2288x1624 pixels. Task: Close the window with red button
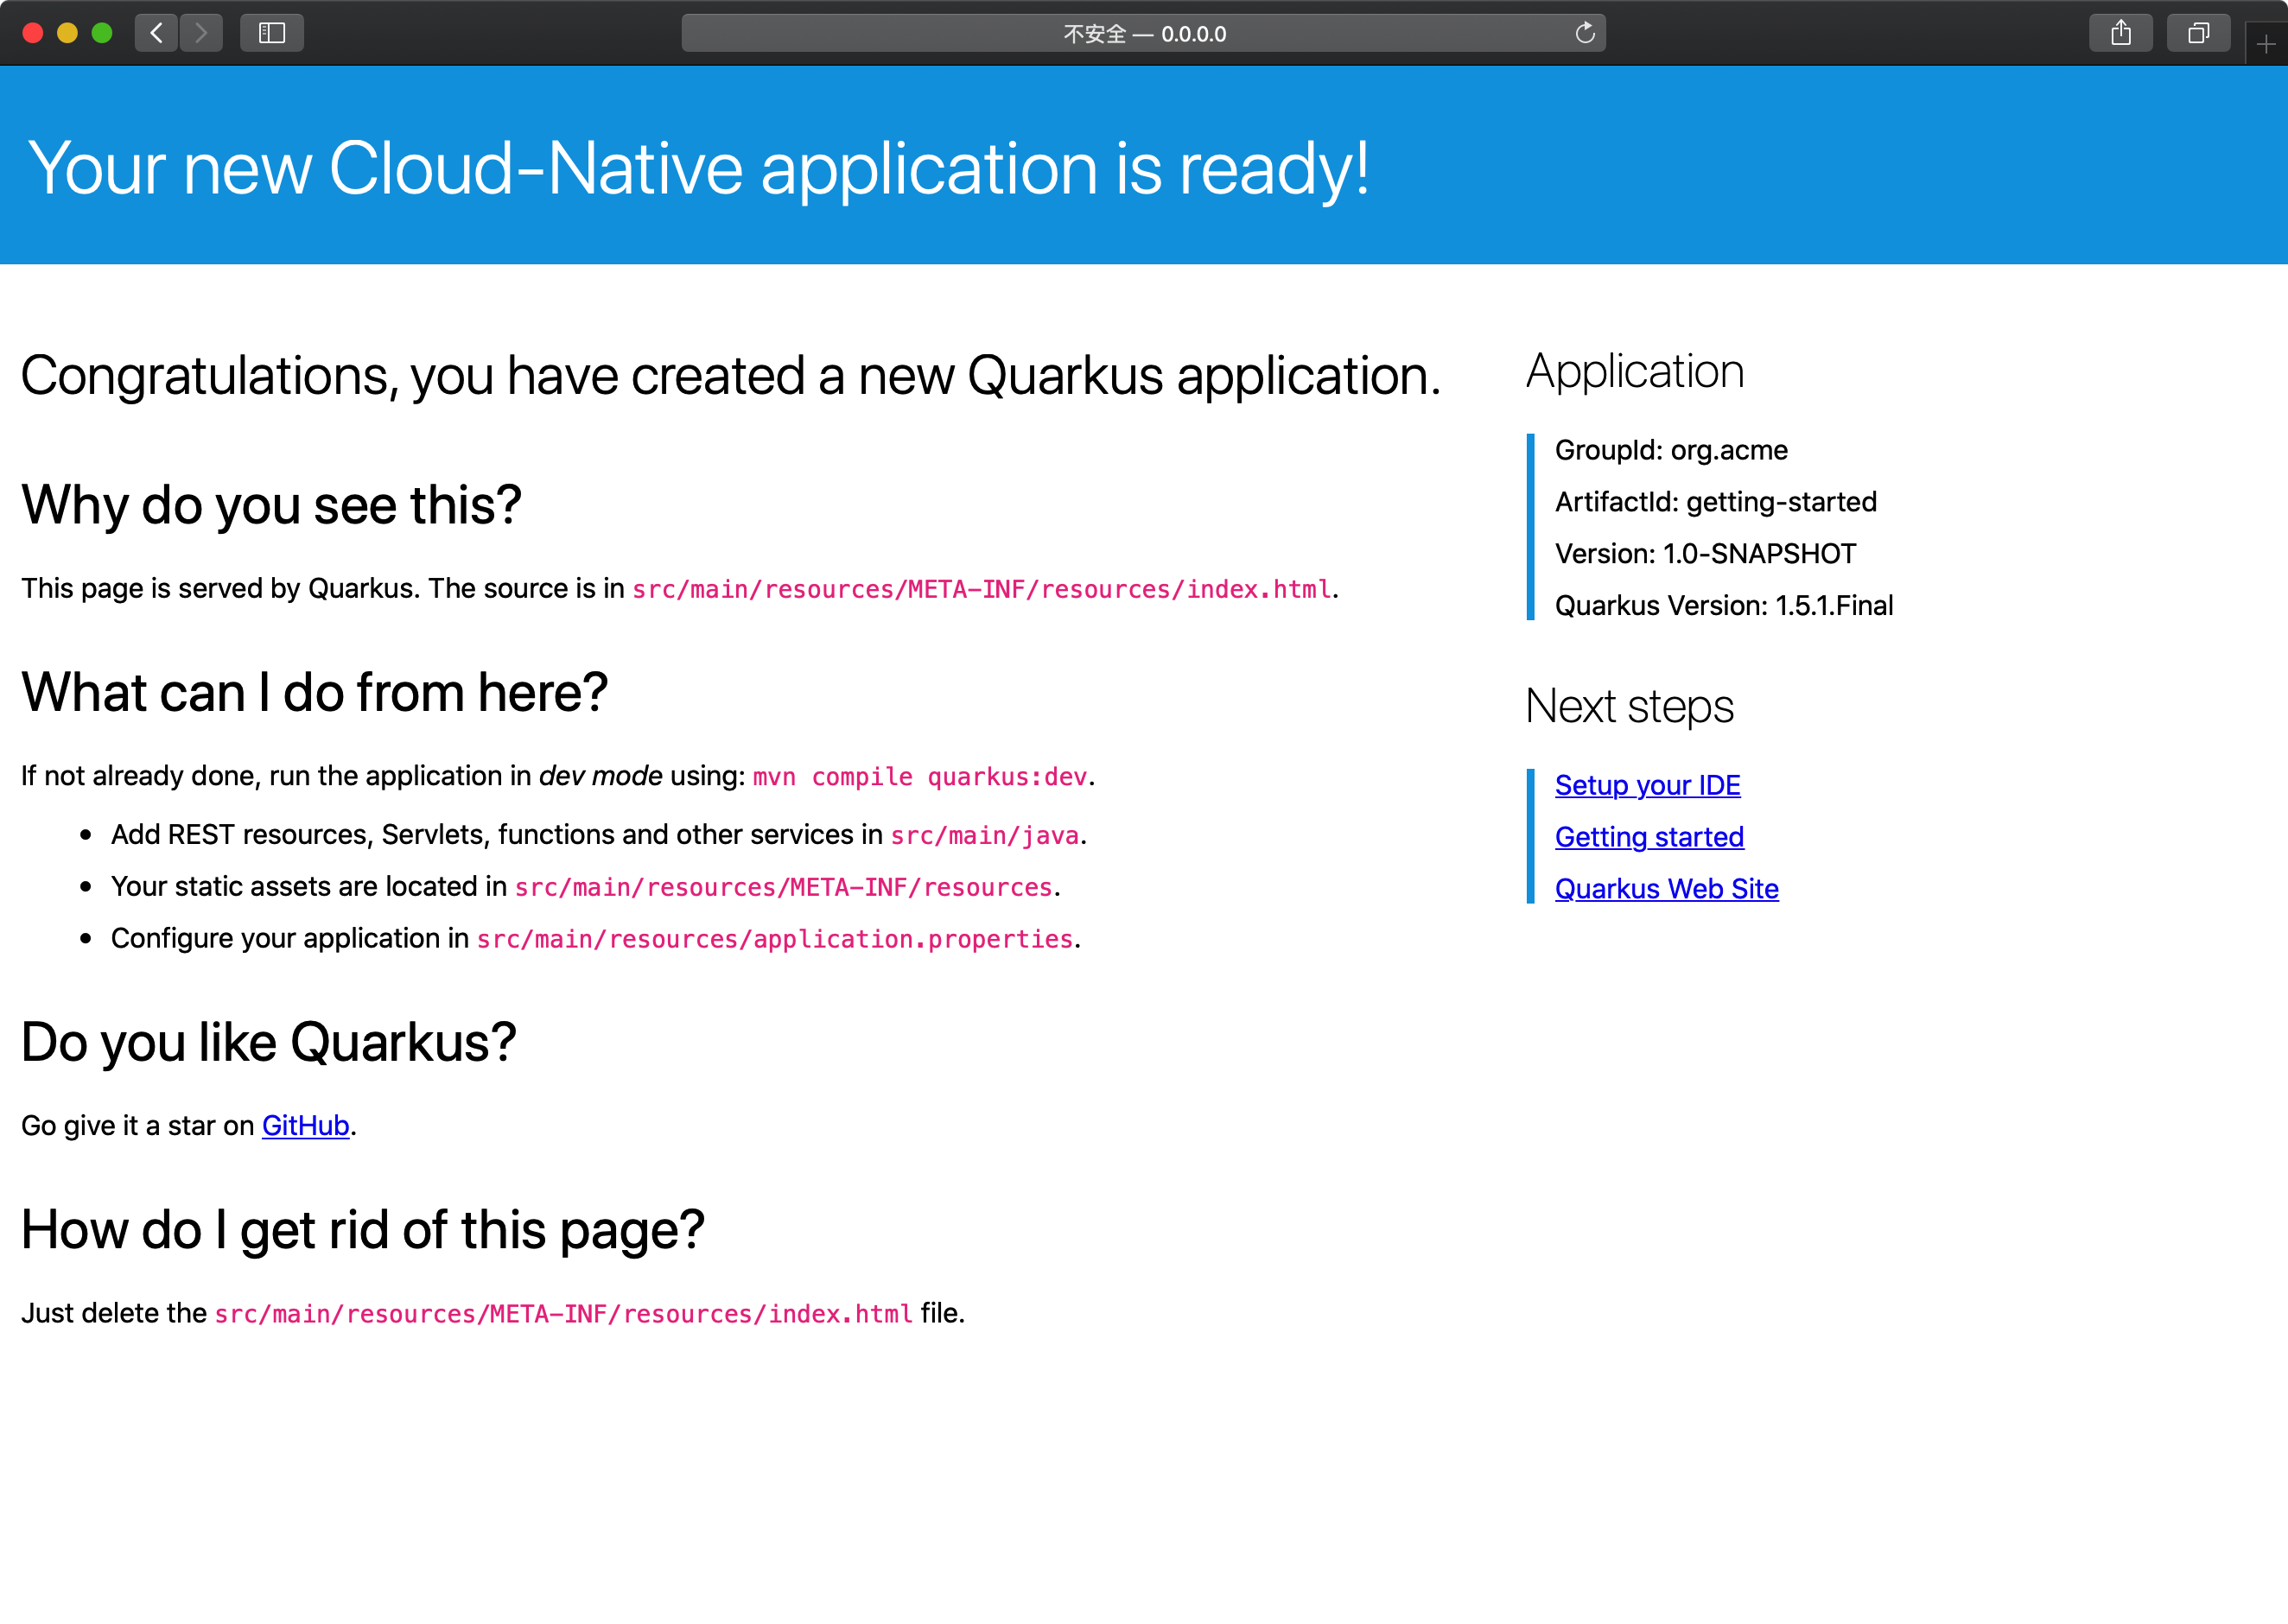pos(32,33)
